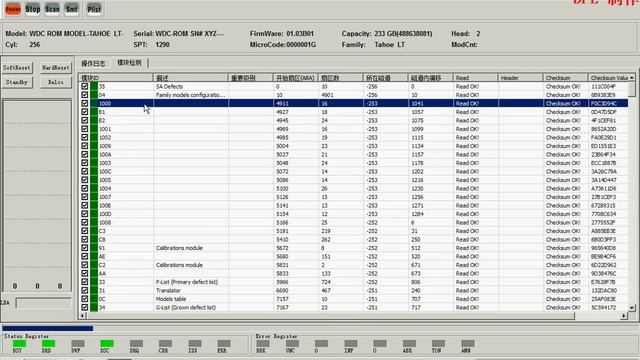Click the ERR status register indicator
Viewport: 640px width, 360px height.
224,344
